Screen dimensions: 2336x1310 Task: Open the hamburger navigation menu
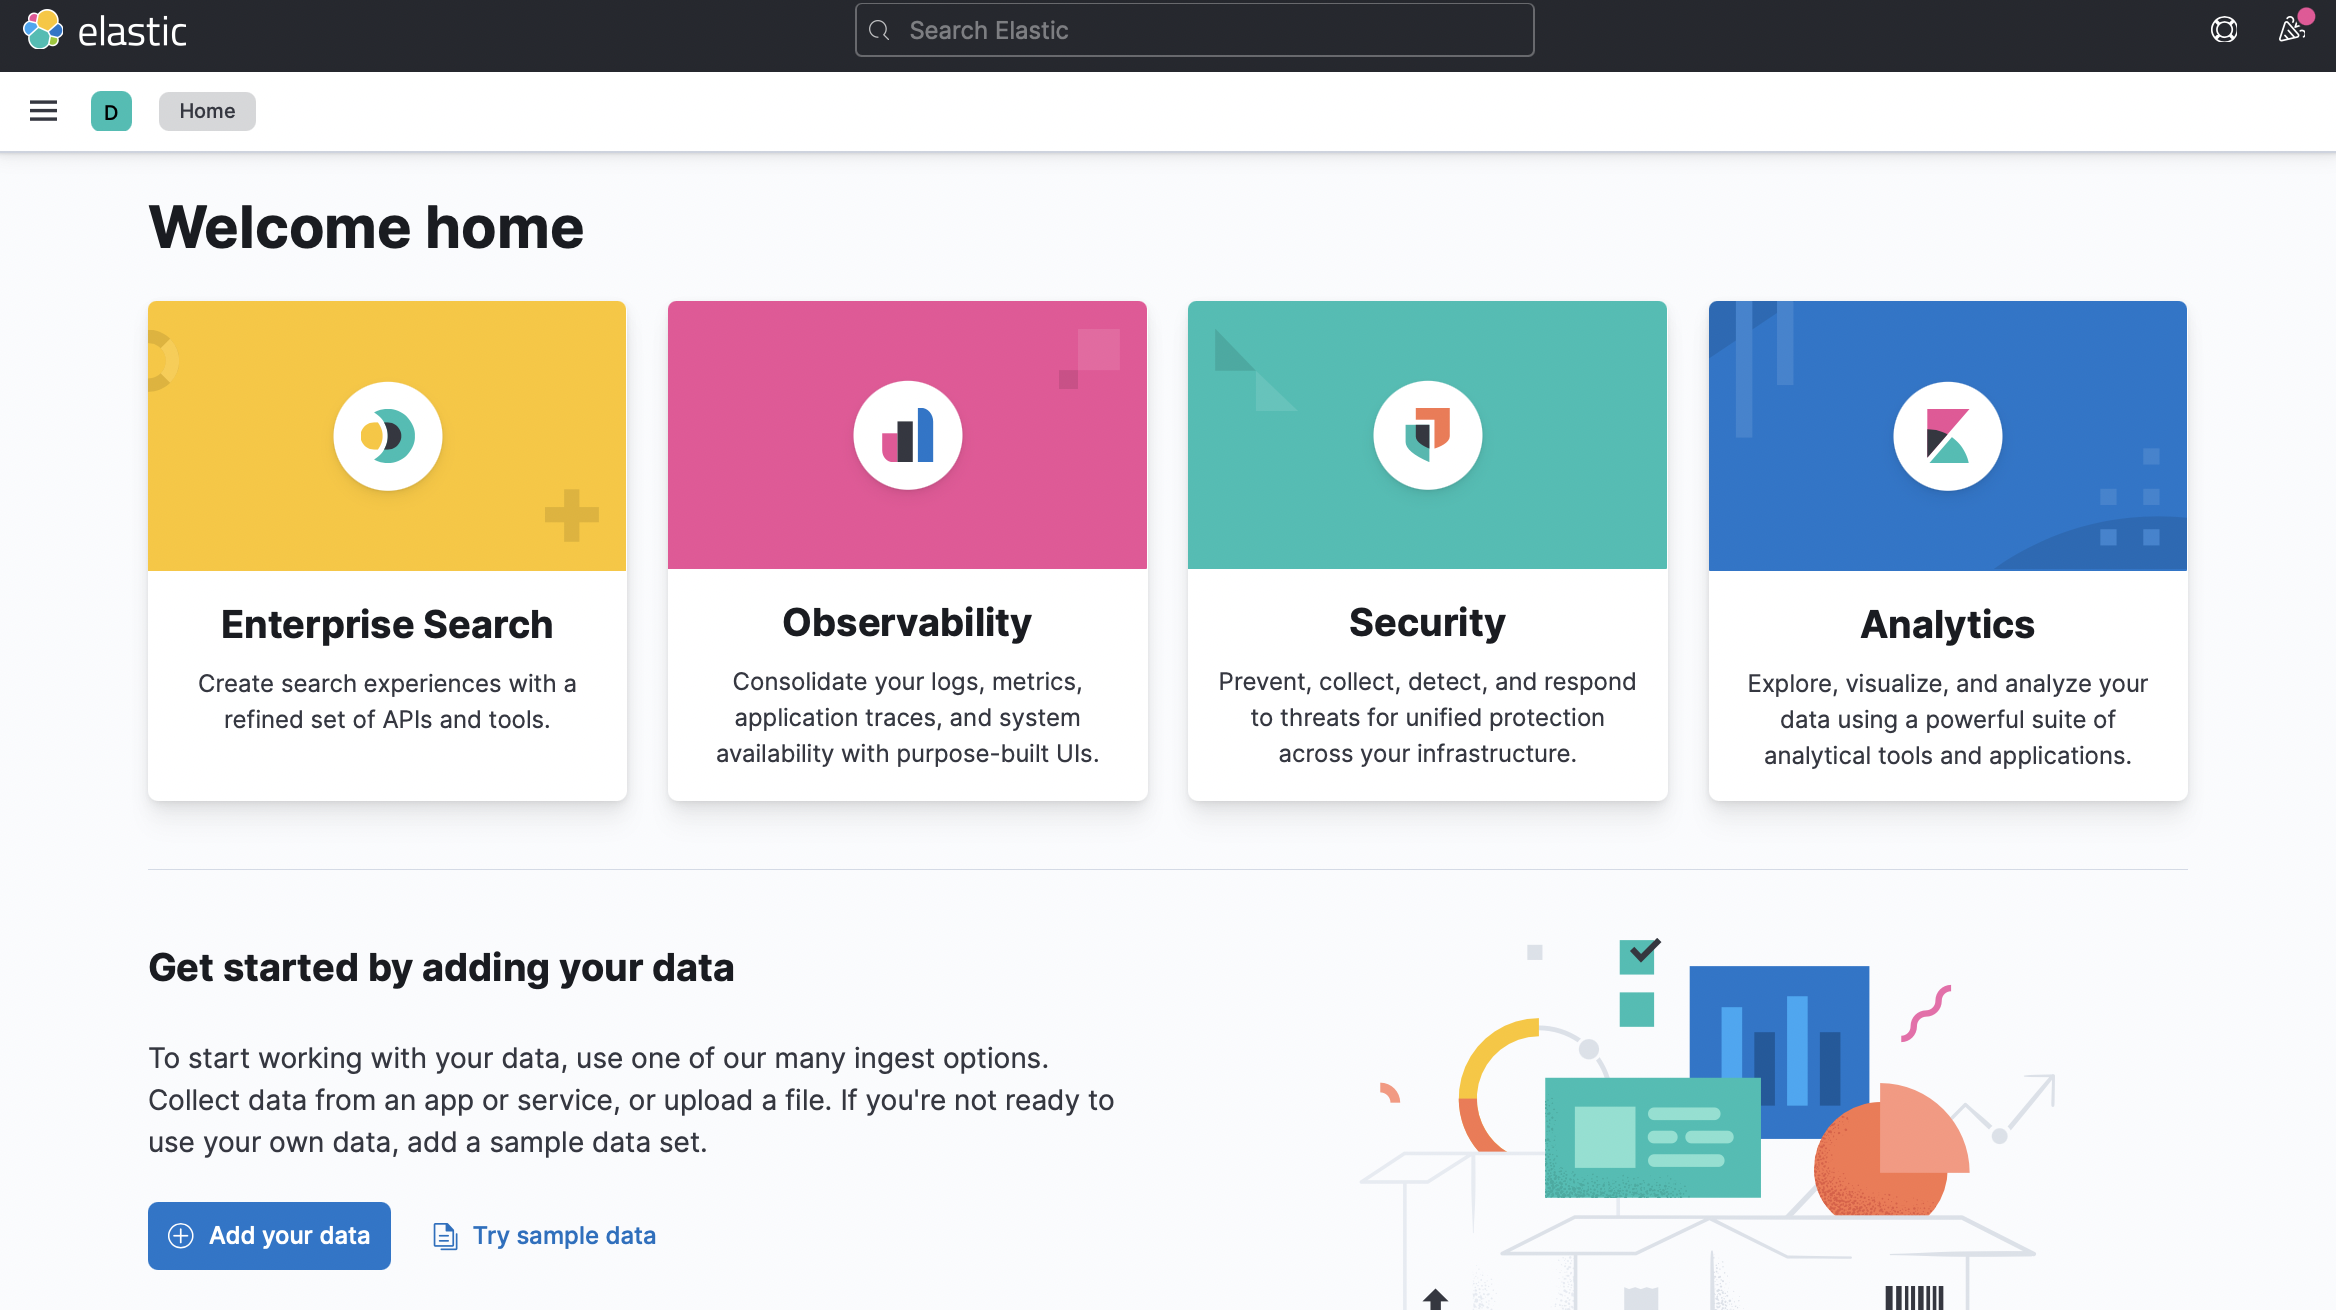43,111
